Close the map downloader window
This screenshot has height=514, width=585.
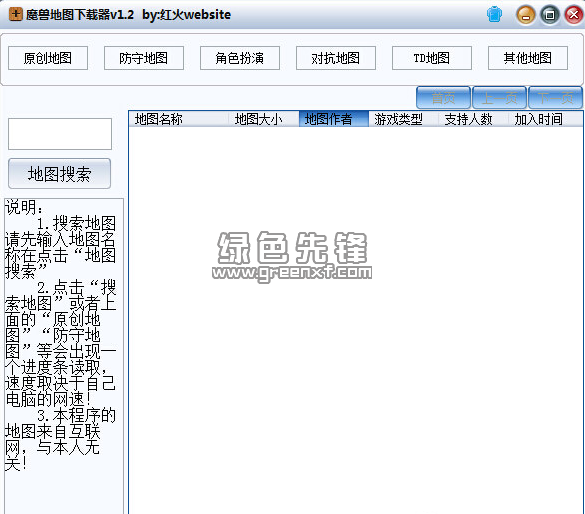coord(573,15)
